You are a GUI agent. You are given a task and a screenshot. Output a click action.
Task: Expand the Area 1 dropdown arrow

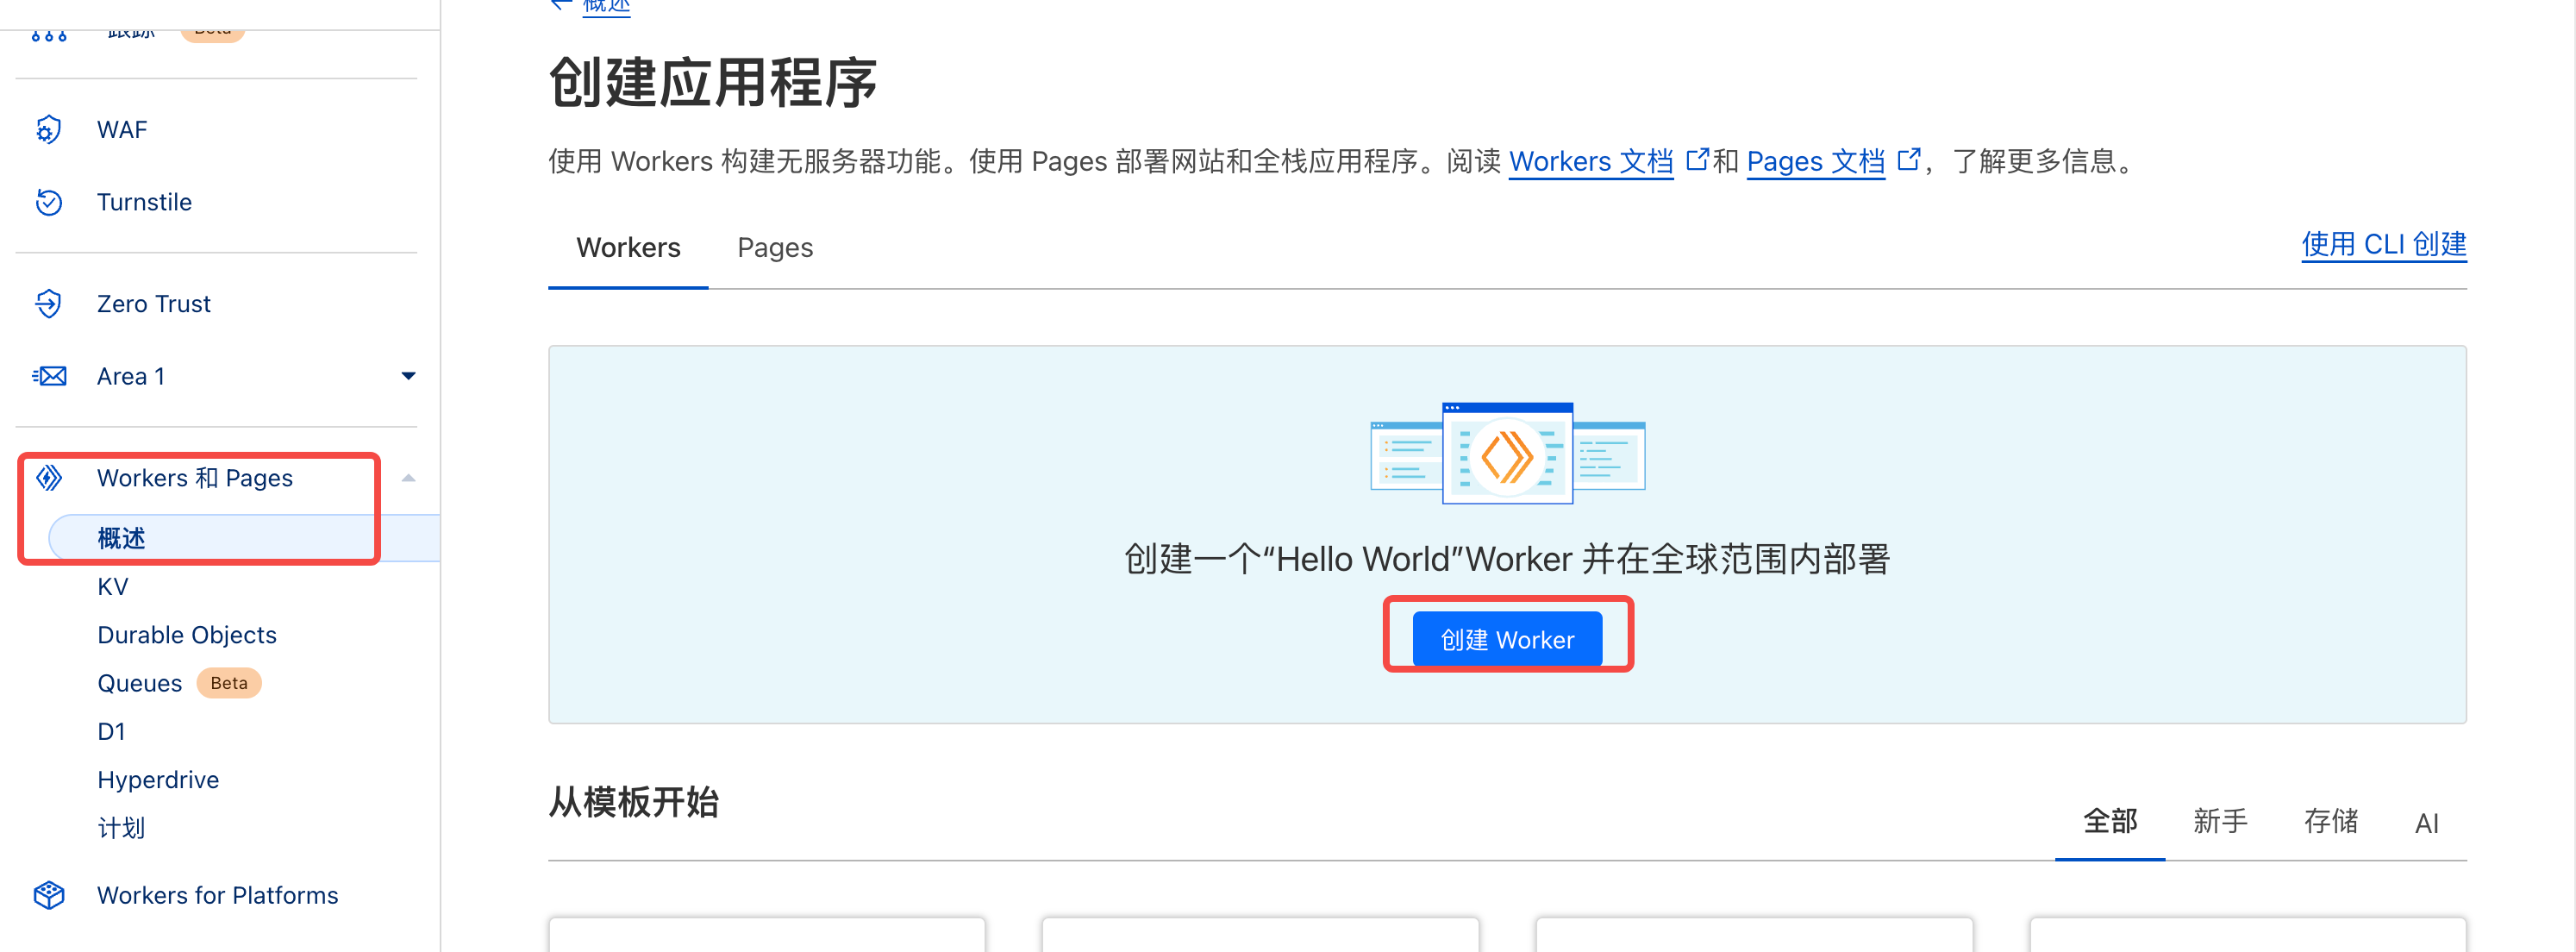pos(408,376)
